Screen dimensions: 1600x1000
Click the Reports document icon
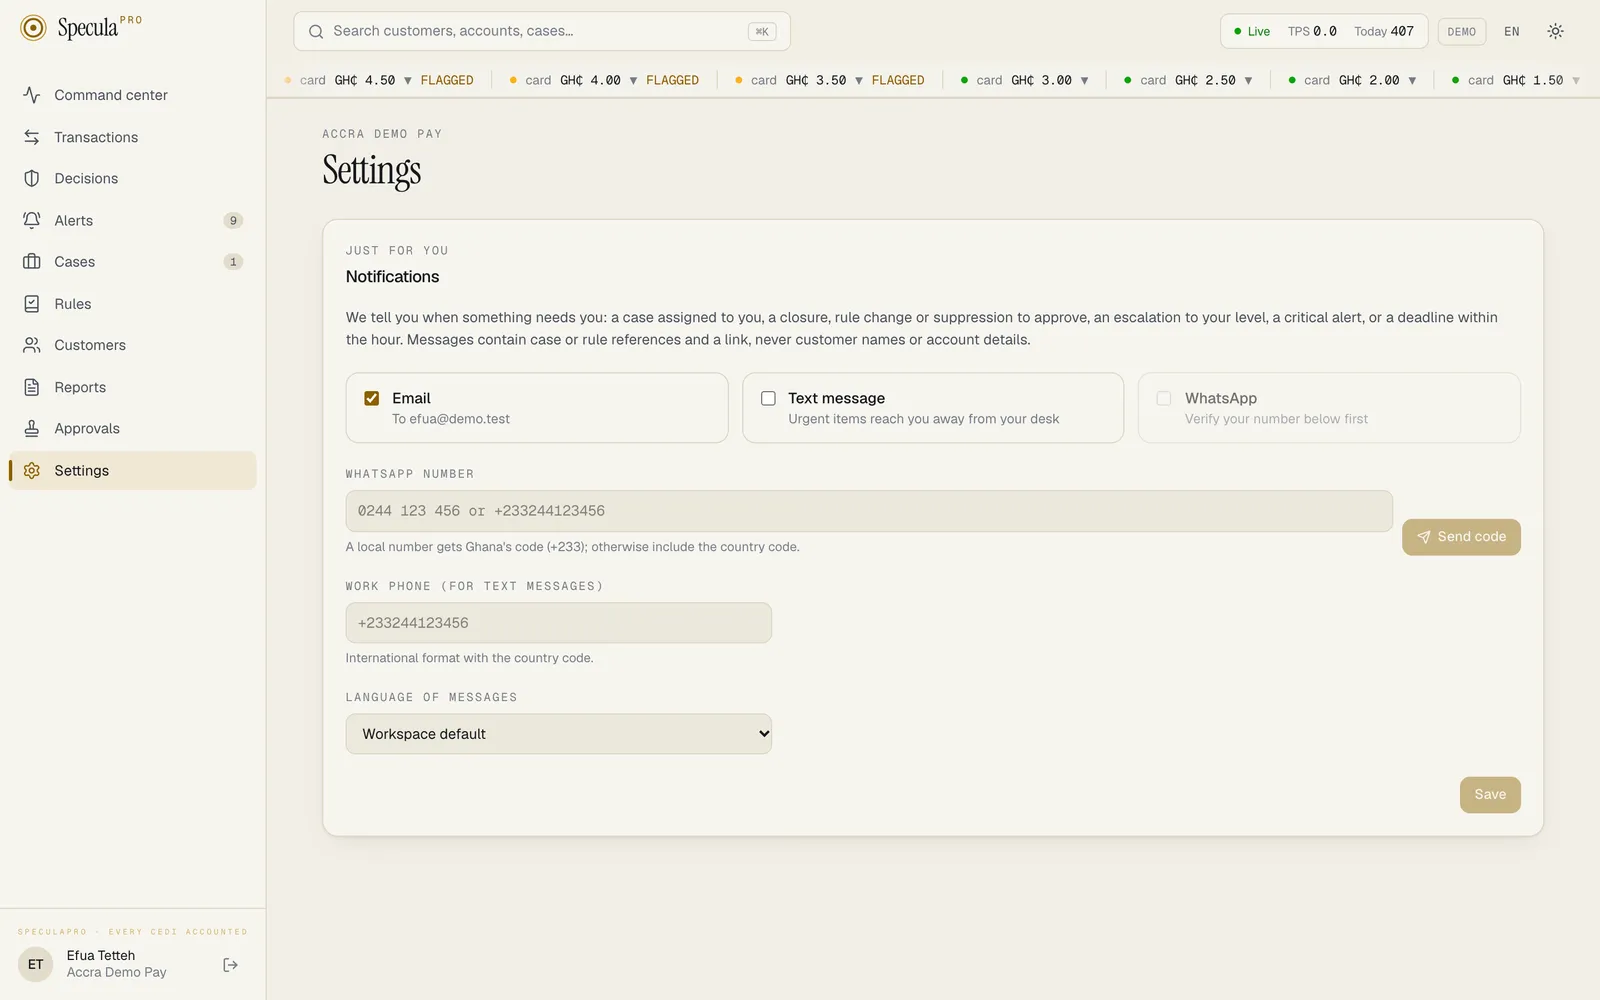(32, 387)
